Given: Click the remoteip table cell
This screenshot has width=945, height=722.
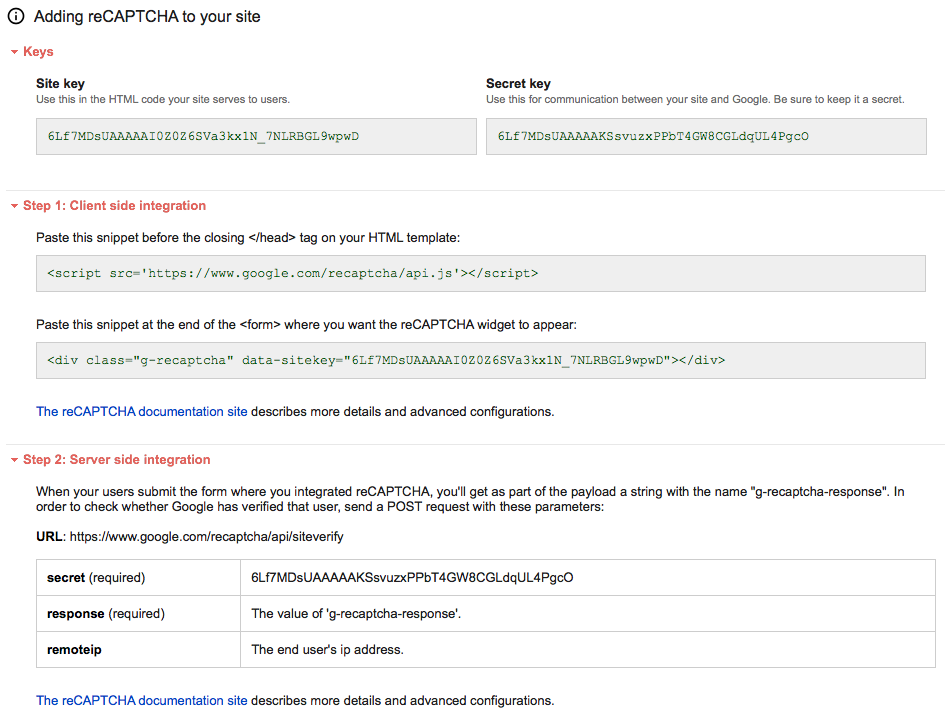Looking at the screenshot, I should tap(139, 650).
